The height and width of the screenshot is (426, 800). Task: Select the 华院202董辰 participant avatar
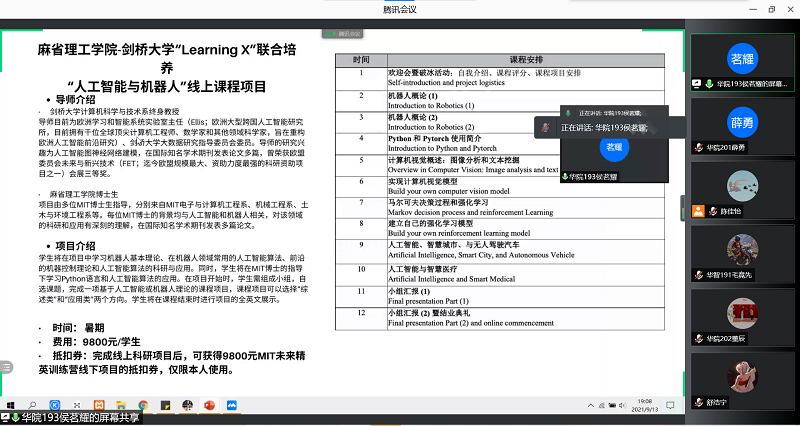coord(742,313)
